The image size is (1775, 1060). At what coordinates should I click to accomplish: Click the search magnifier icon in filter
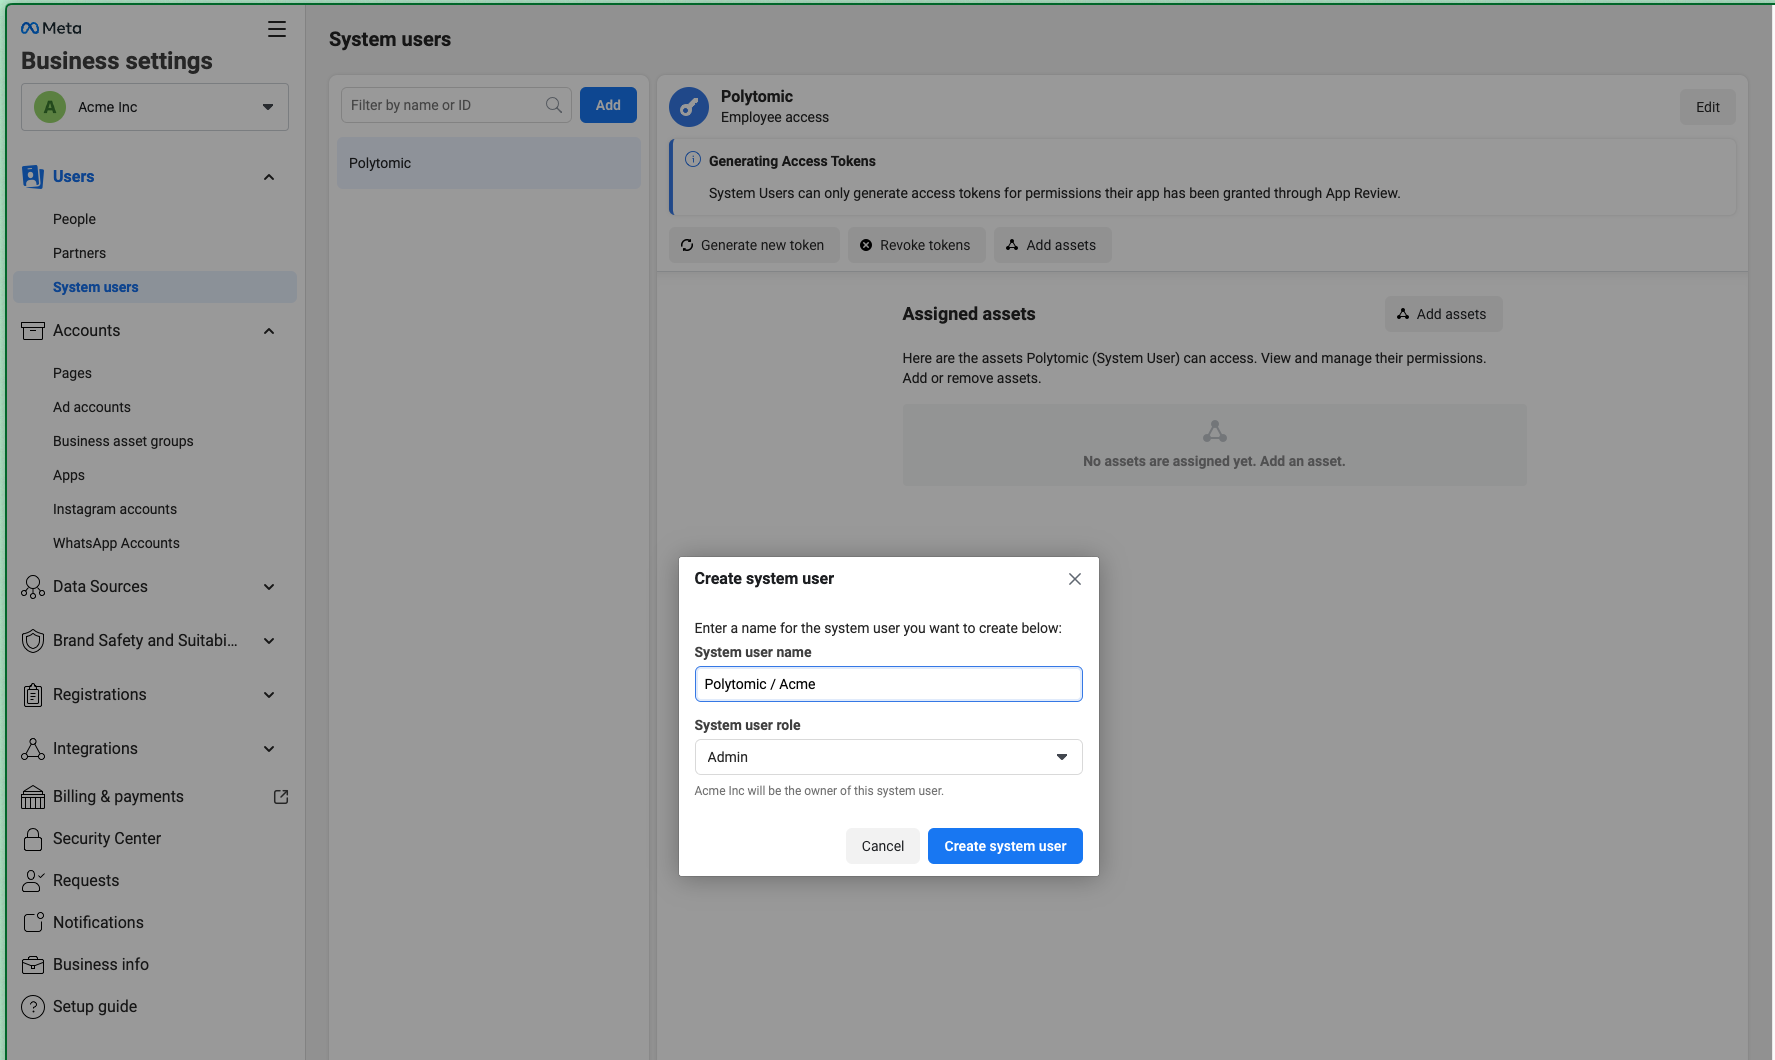coord(554,105)
